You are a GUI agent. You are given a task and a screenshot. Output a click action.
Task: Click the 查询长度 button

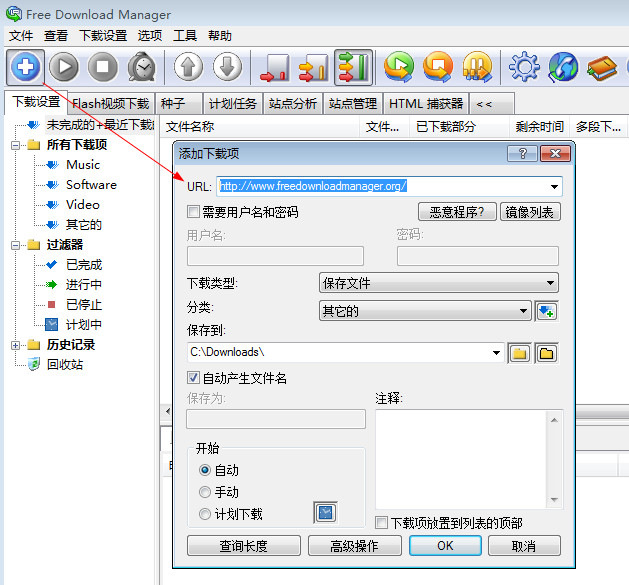click(243, 546)
